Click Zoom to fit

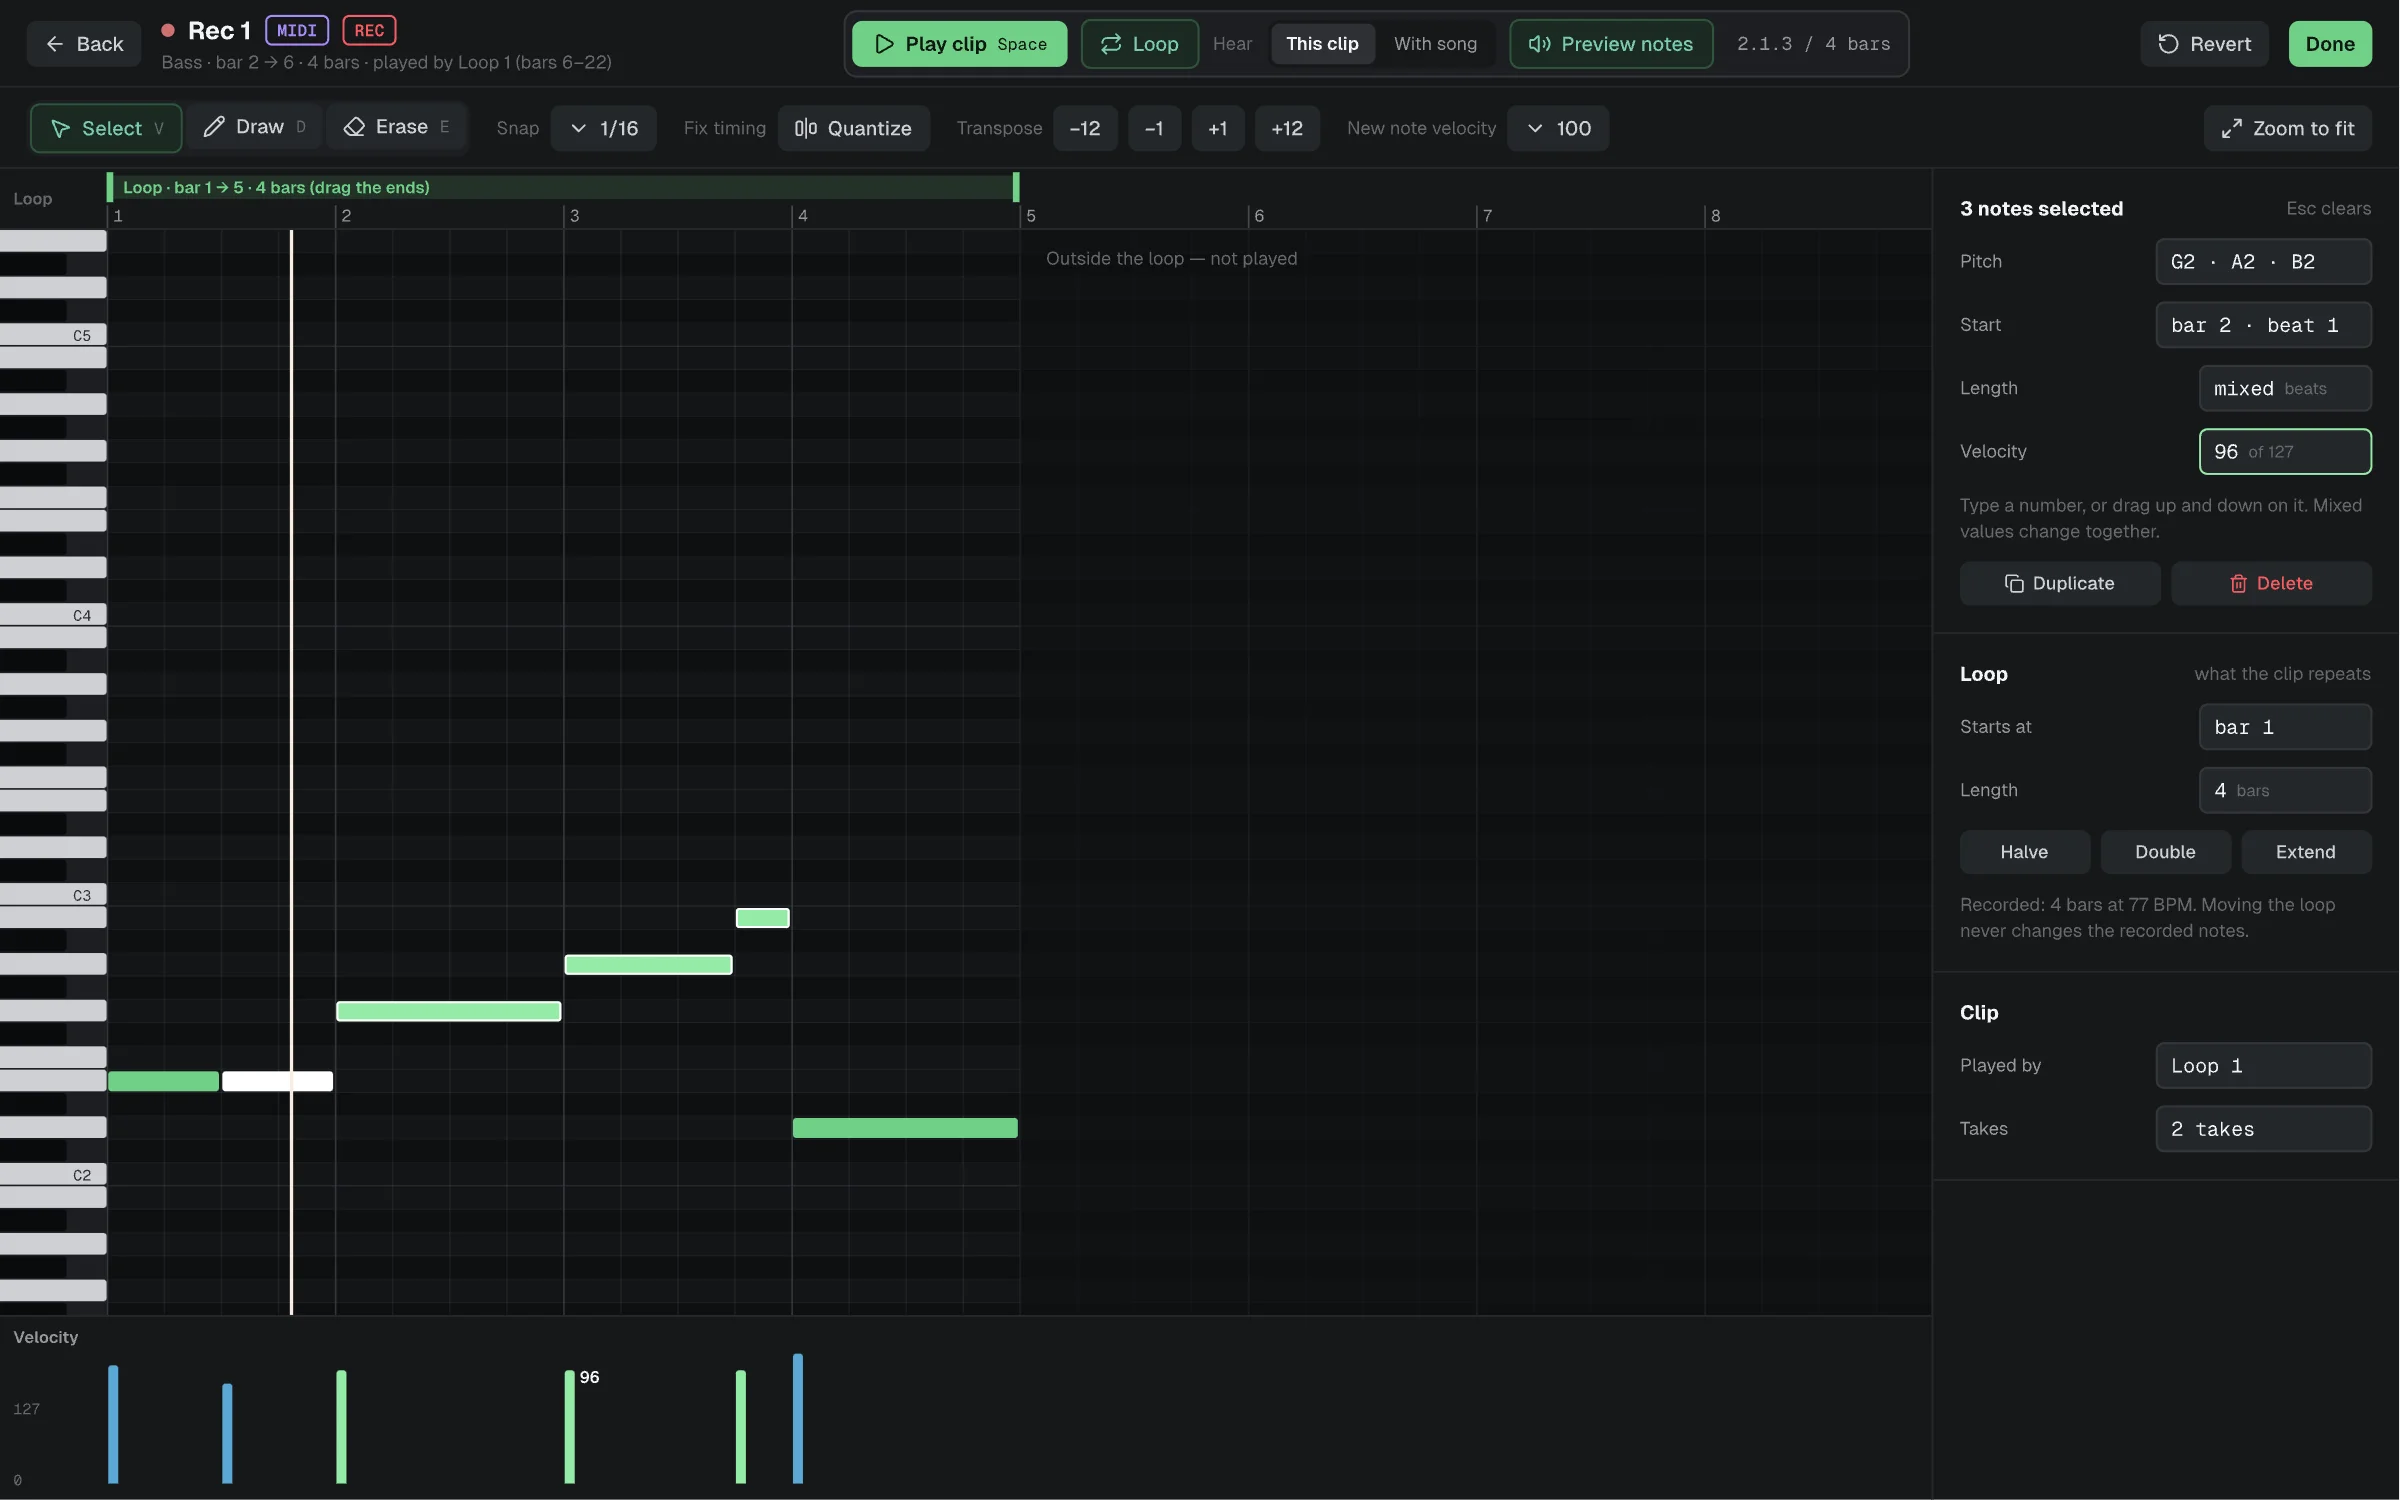tap(2287, 128)
